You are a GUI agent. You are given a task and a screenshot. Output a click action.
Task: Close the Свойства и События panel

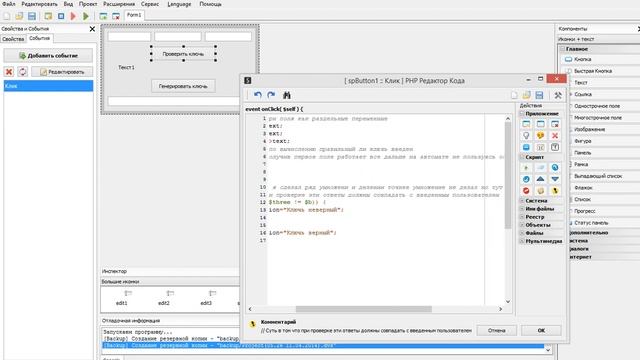92,29
